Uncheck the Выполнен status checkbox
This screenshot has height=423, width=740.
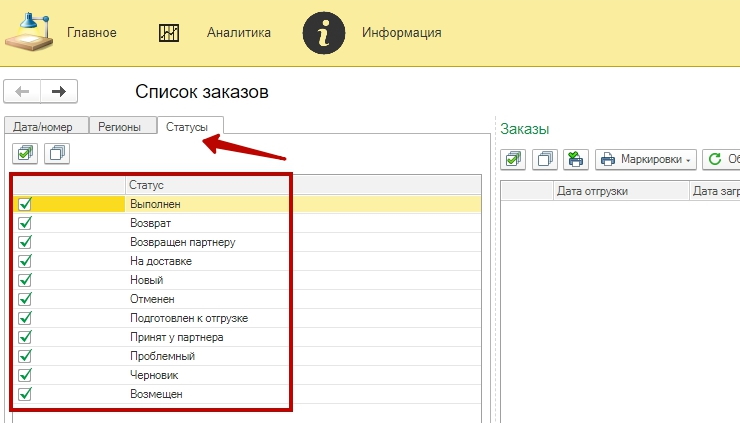(25, 204)
